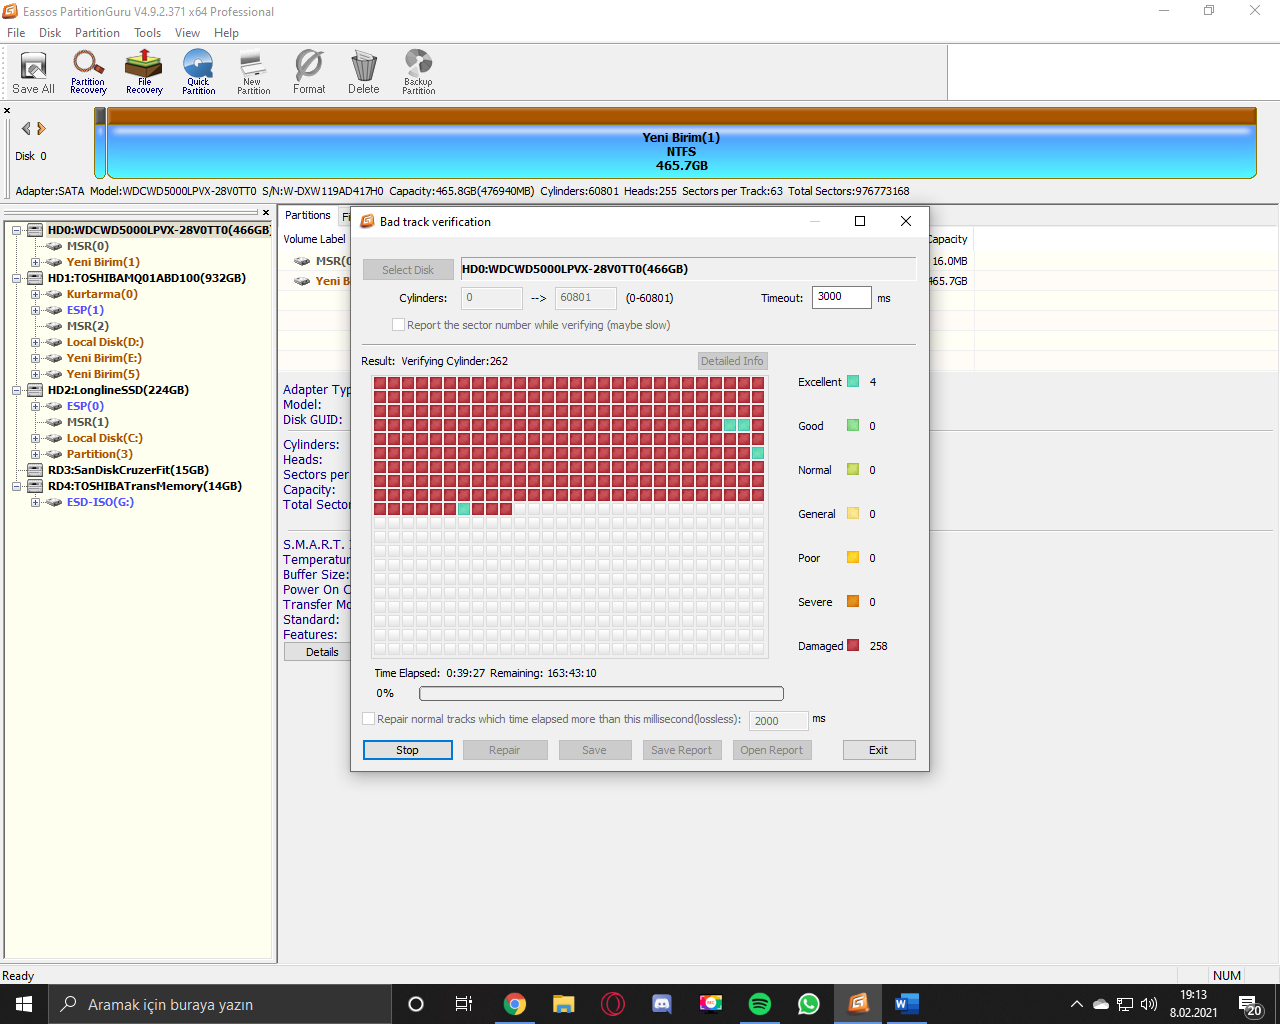Expand the Yeni Birim(E:) node
The width and height of the screenshot is (1280, 1024).
pos(35,358)
